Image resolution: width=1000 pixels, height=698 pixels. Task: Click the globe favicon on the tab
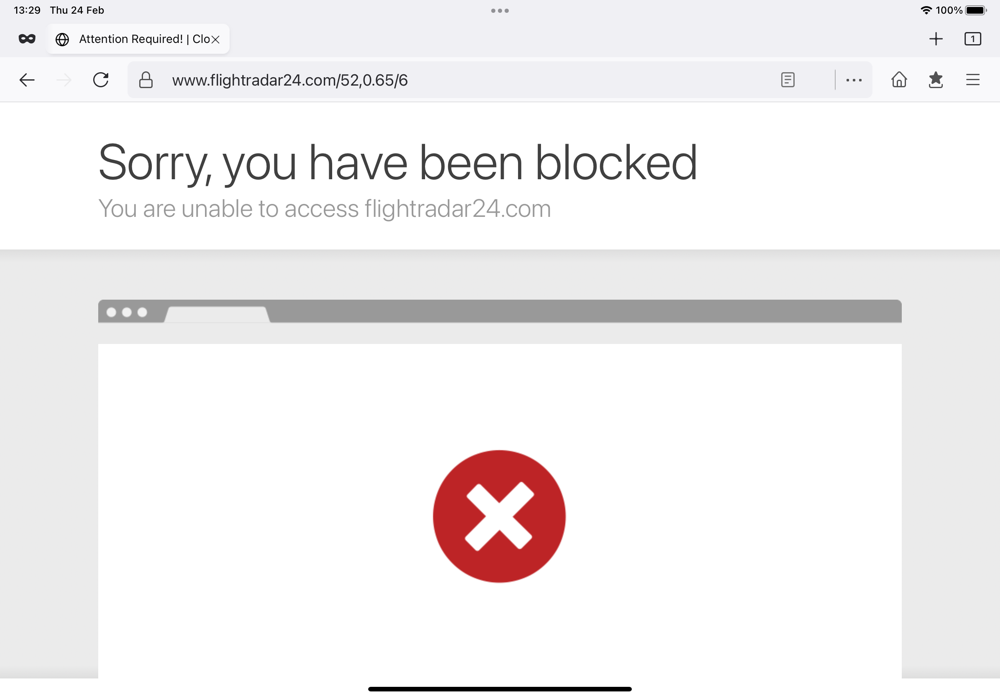[x=62, y=40]
